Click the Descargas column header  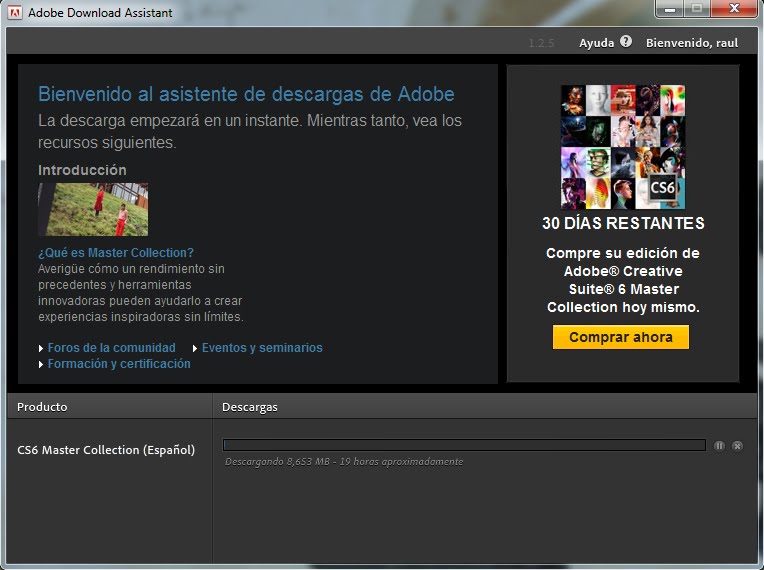(x=485, y=407)
